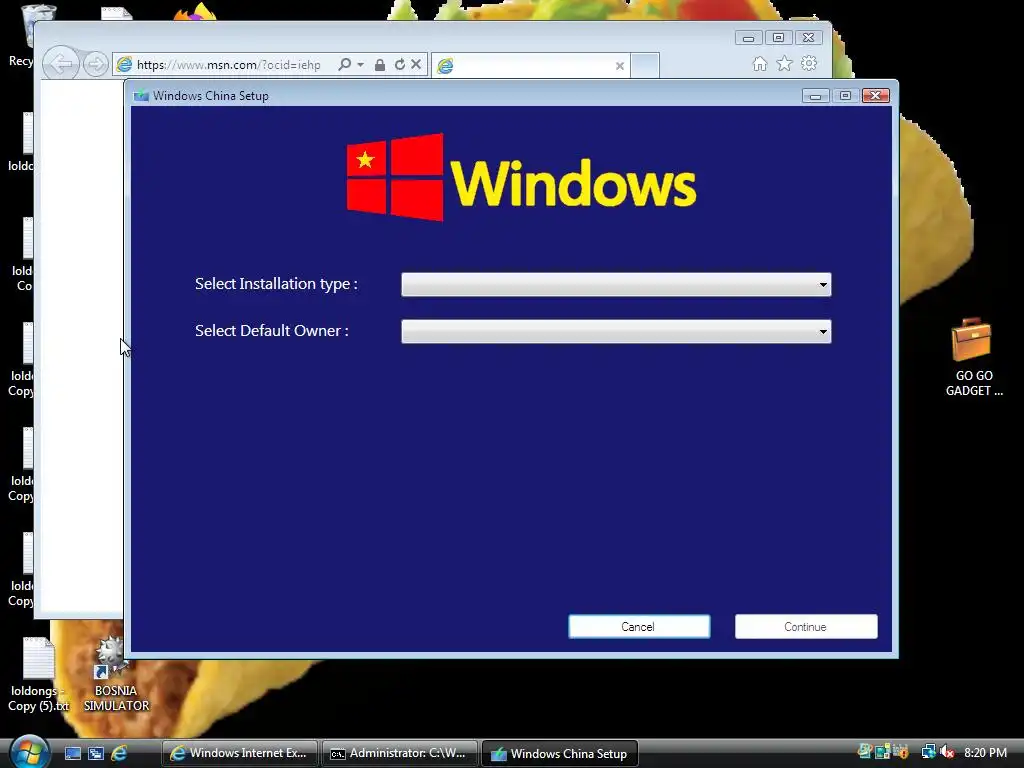This screenshot has height=768, width=1024.
Task: Click the address bar search magnifier icon
Action: pos(344,64)
